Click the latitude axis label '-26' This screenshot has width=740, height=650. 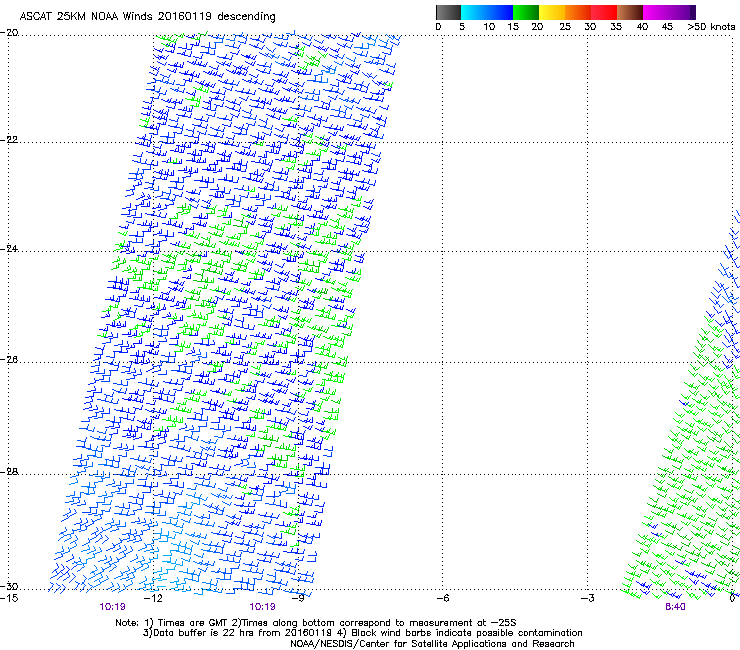9,360
